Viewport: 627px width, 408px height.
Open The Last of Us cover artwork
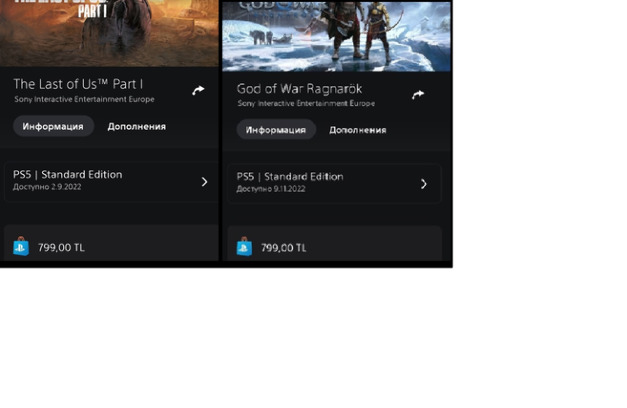point(109,33)
